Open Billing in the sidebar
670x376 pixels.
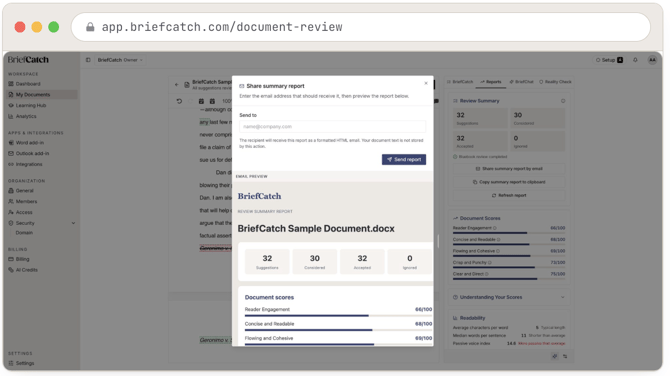[19, 259]
